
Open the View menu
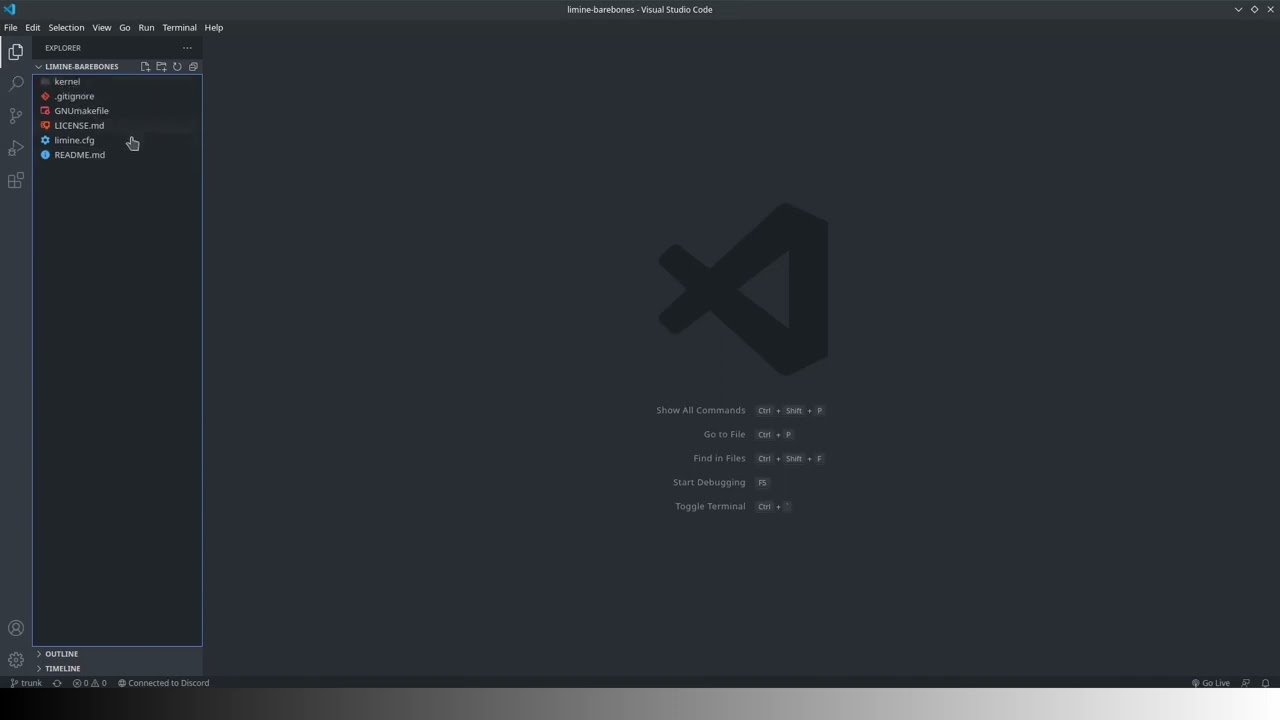[x=102, y=28]
